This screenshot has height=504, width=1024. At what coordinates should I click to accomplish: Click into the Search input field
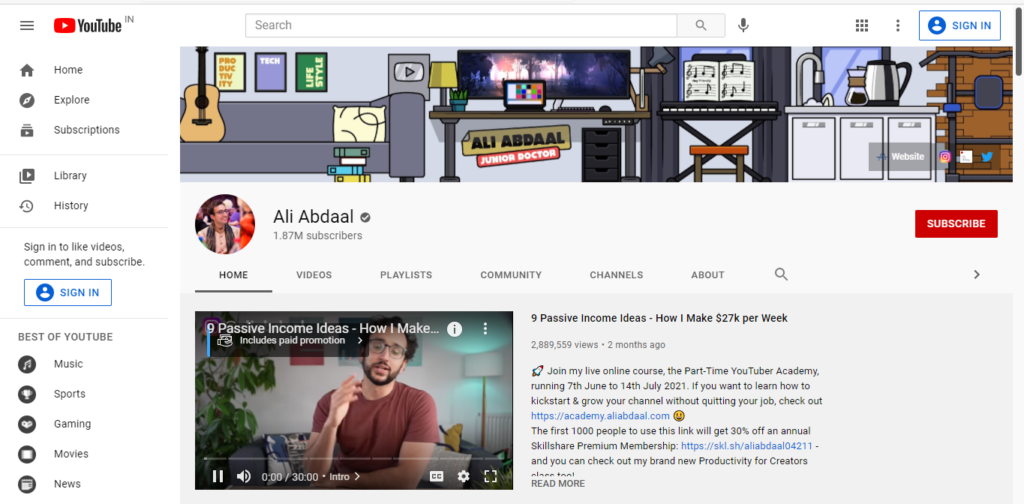coord(461,25)
